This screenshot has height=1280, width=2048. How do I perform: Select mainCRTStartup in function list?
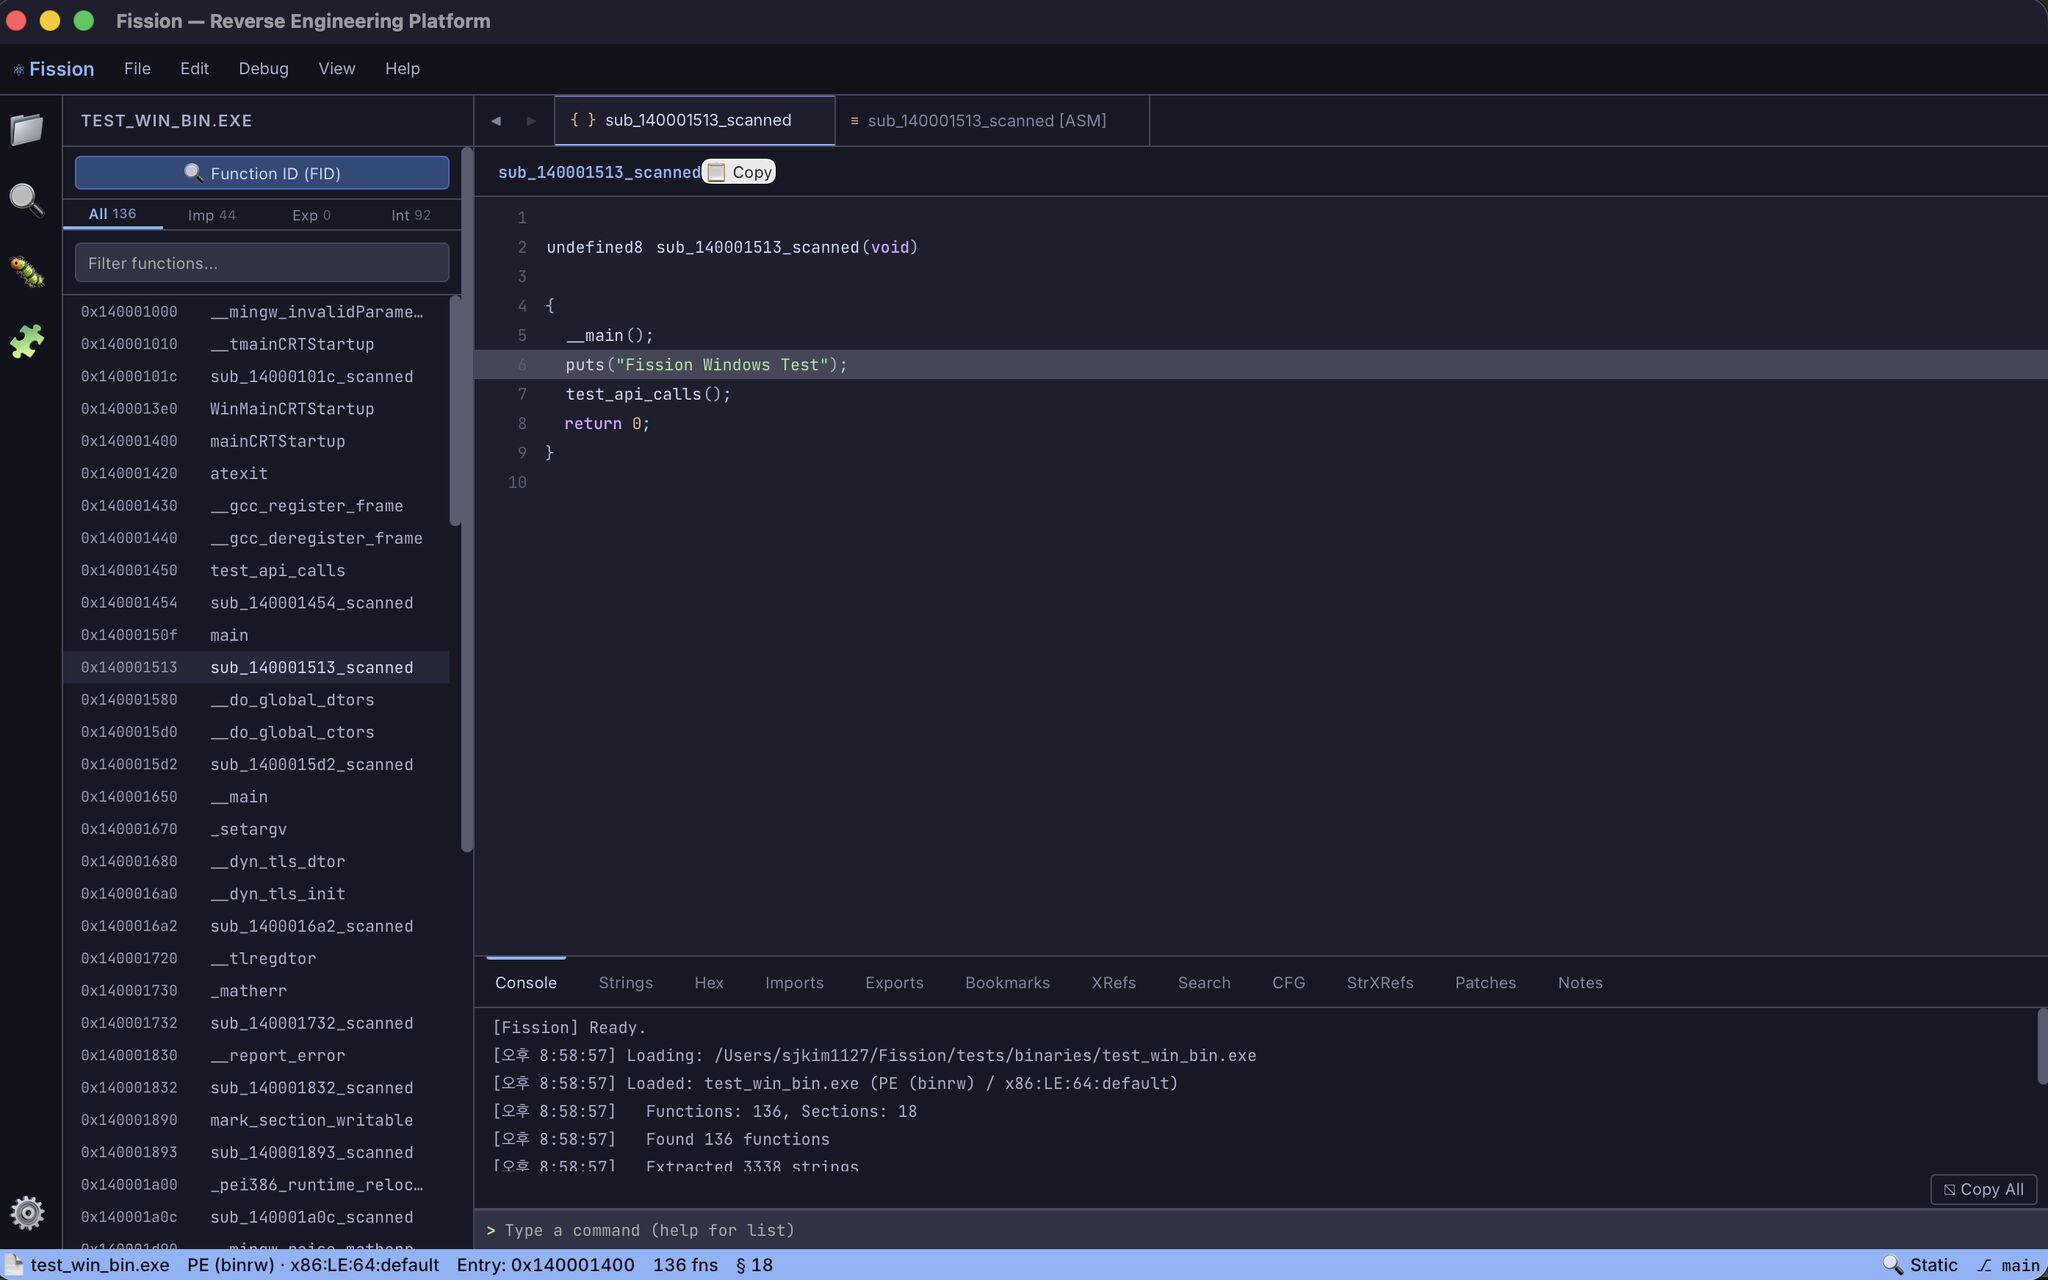click(x=256, y=441)
